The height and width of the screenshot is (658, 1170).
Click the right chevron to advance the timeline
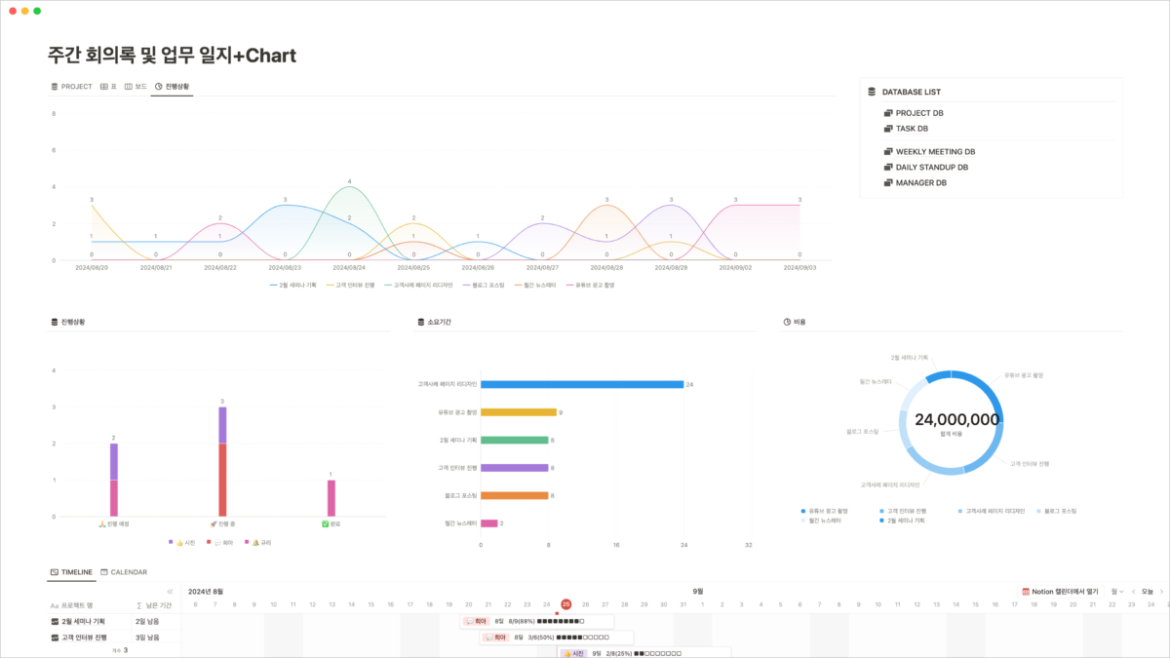pos(1161,591)
